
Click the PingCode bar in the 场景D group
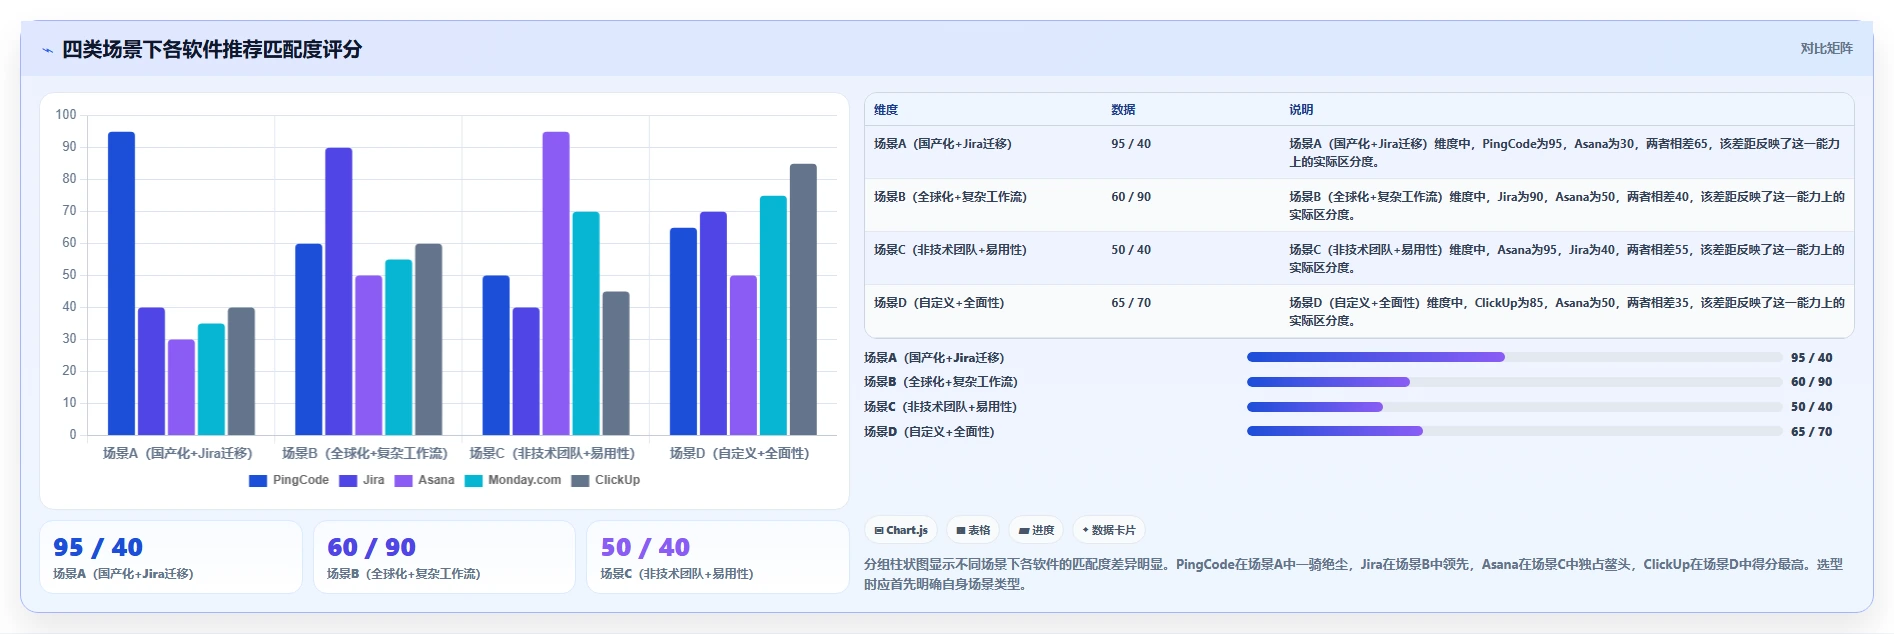683,331
